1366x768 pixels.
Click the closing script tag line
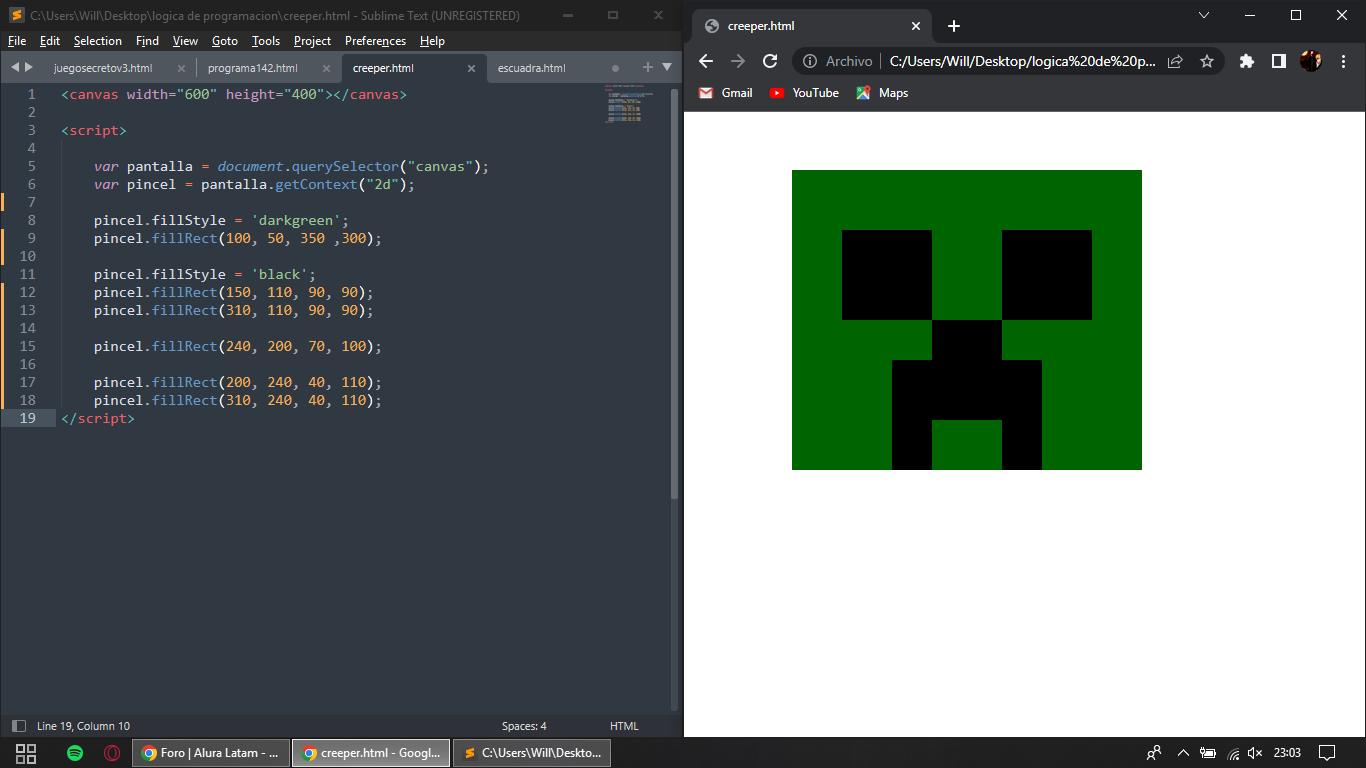coord(97,418)
